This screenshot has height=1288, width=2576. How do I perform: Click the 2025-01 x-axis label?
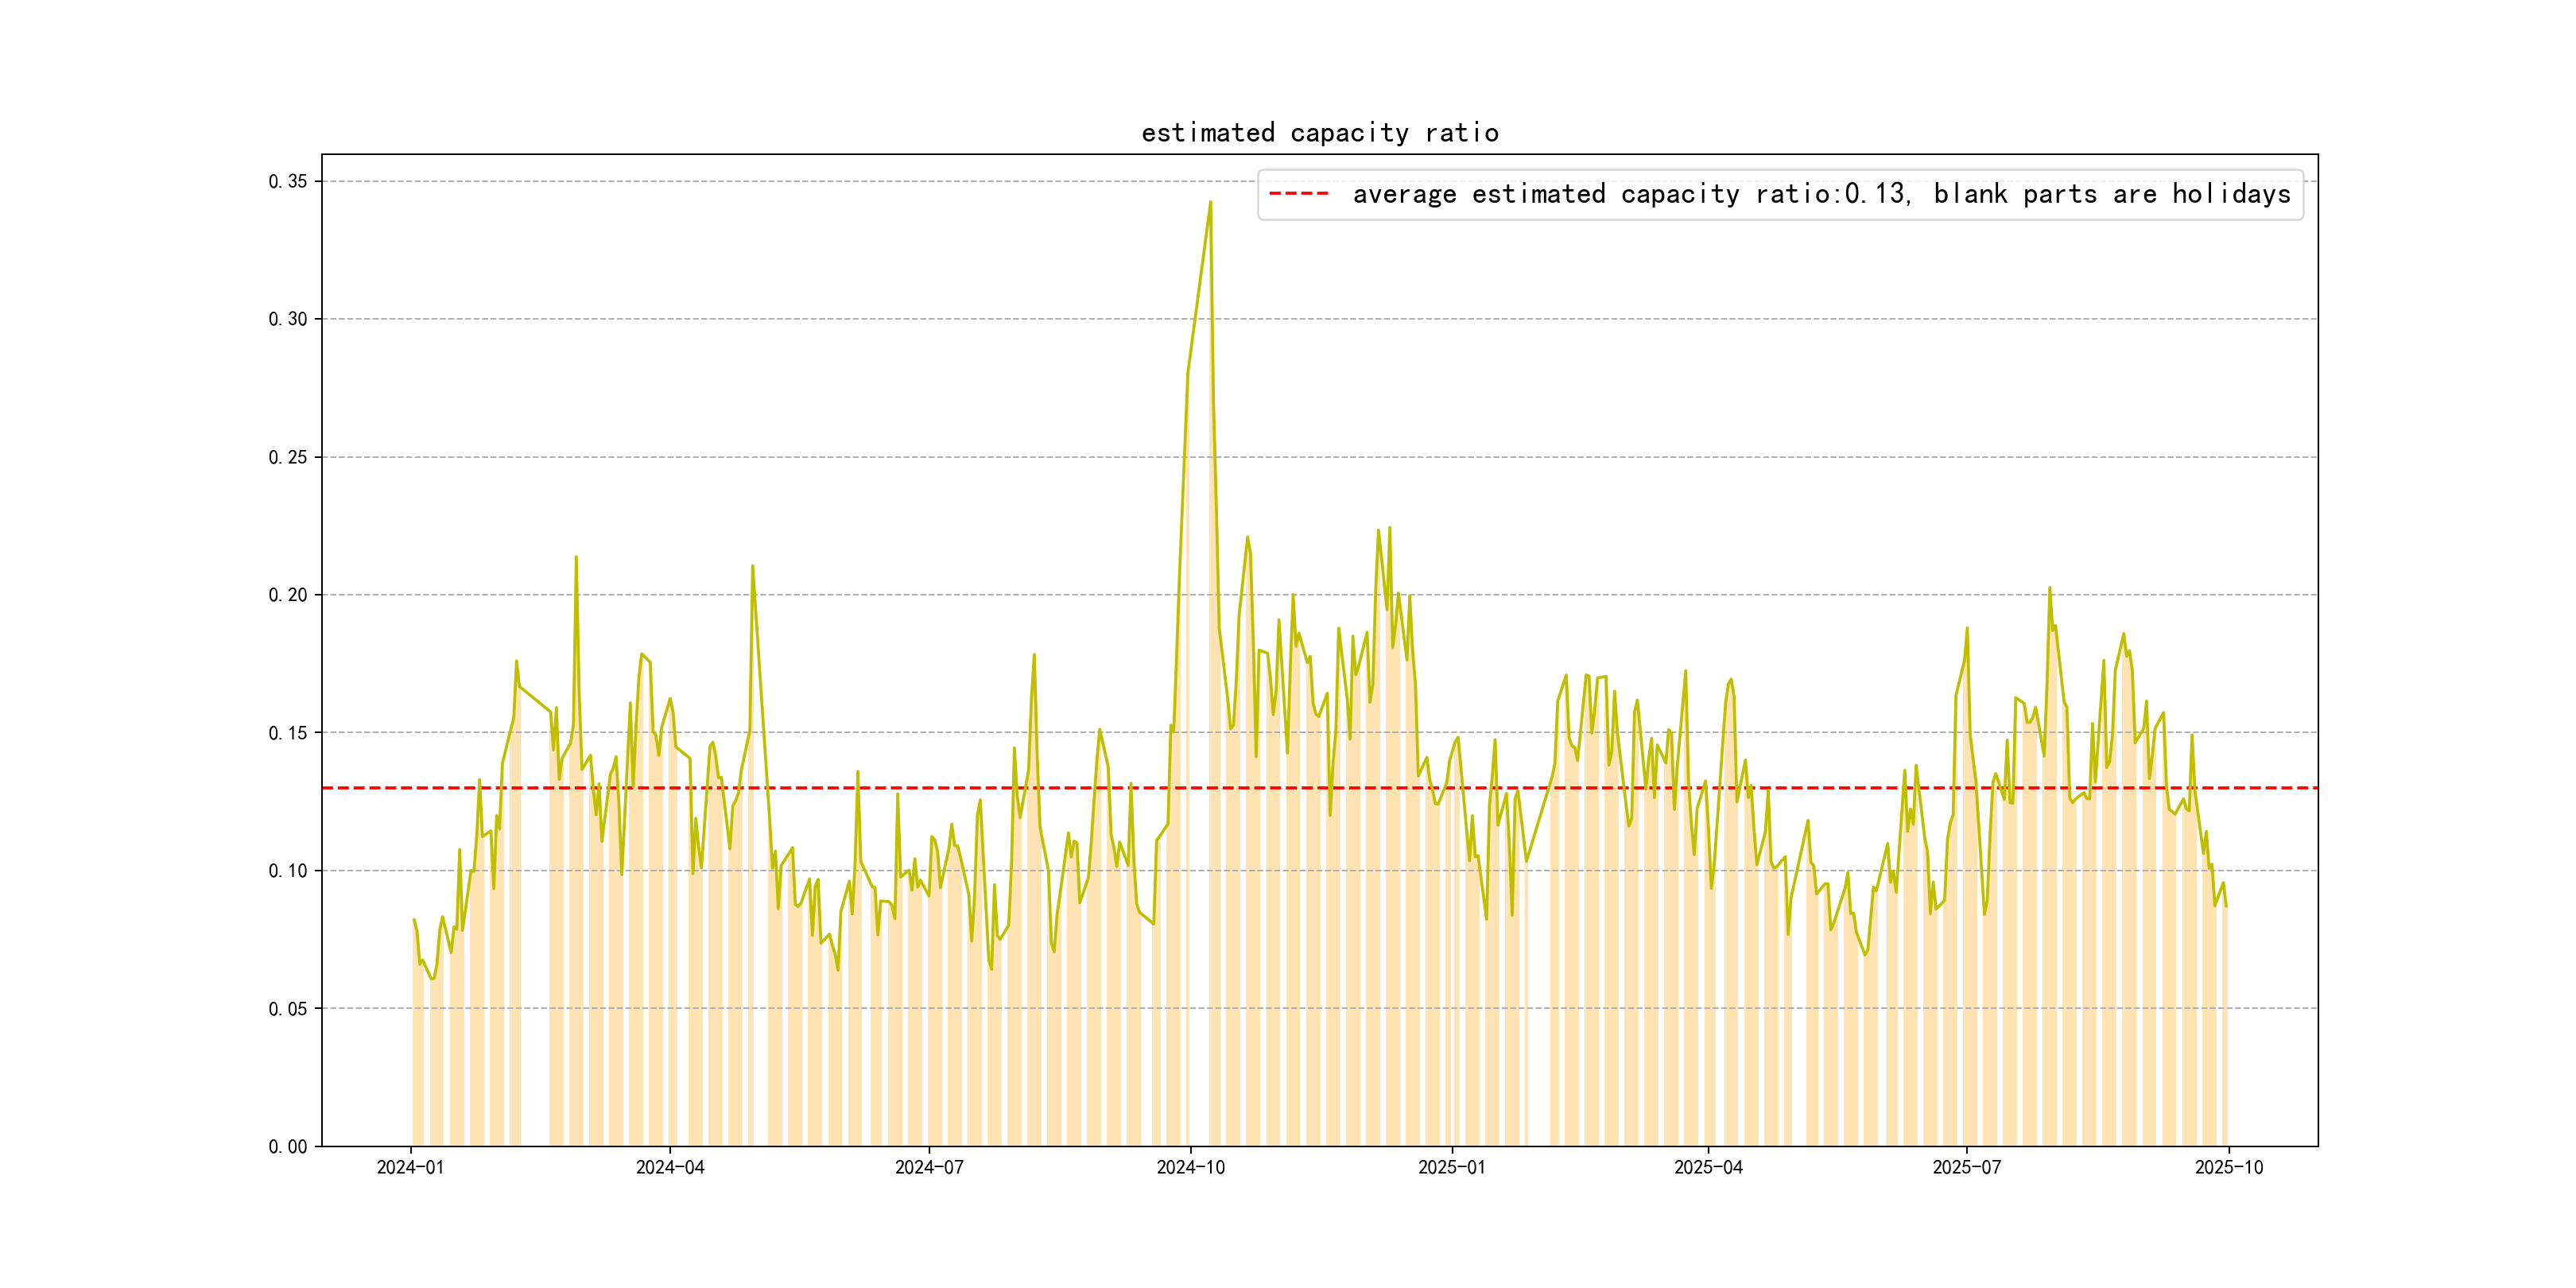(1451, 1167)
